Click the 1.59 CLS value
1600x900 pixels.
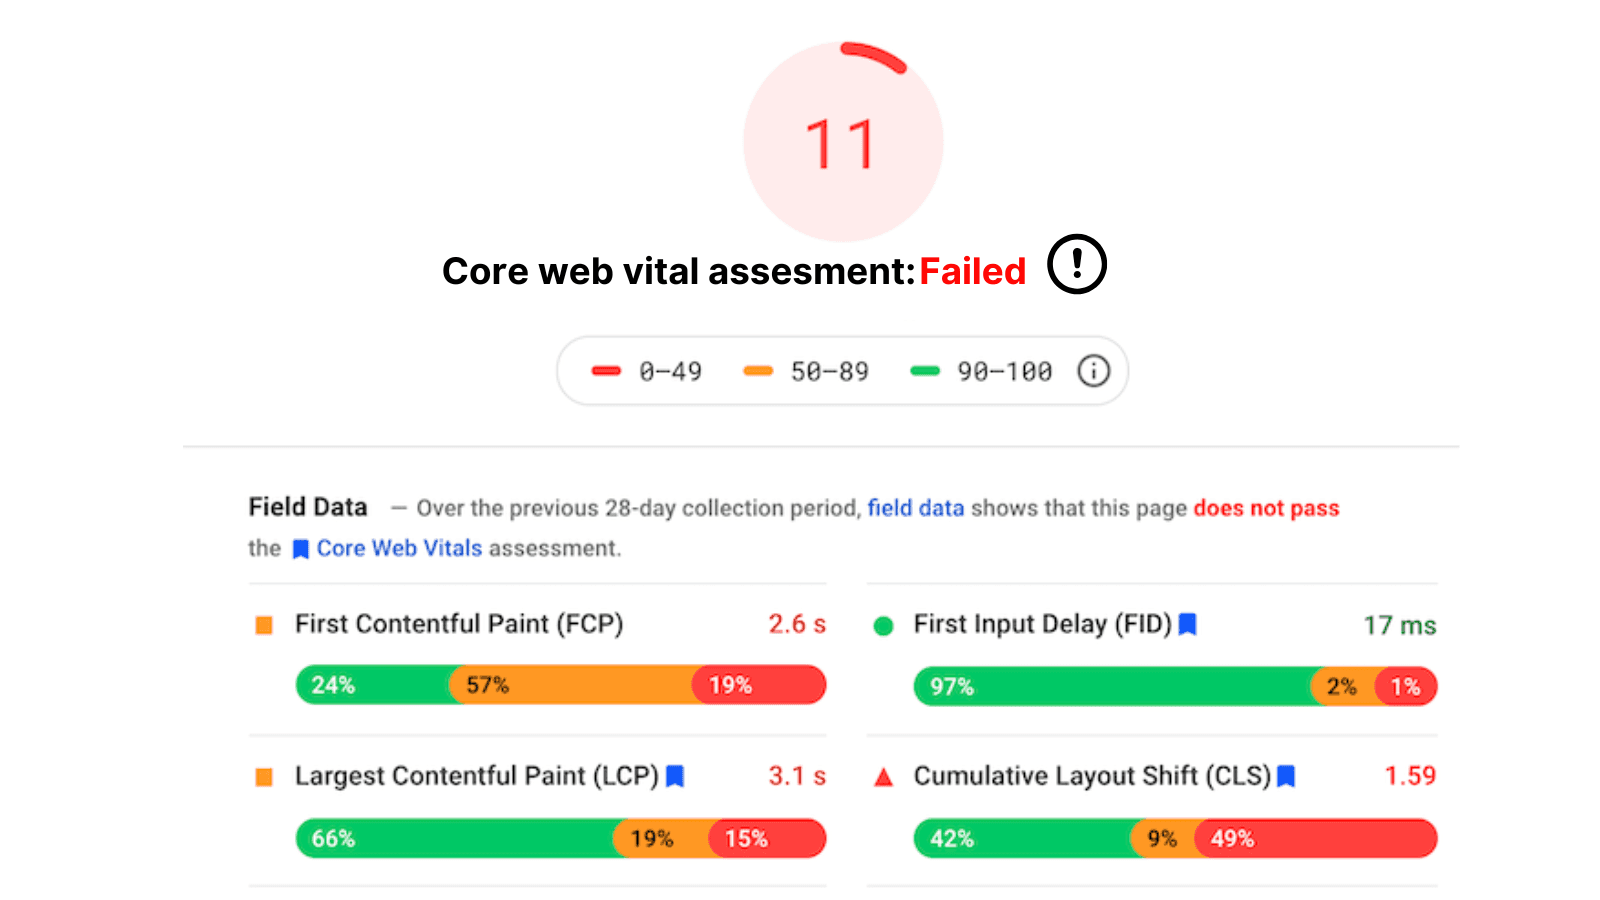[1410, 775]
